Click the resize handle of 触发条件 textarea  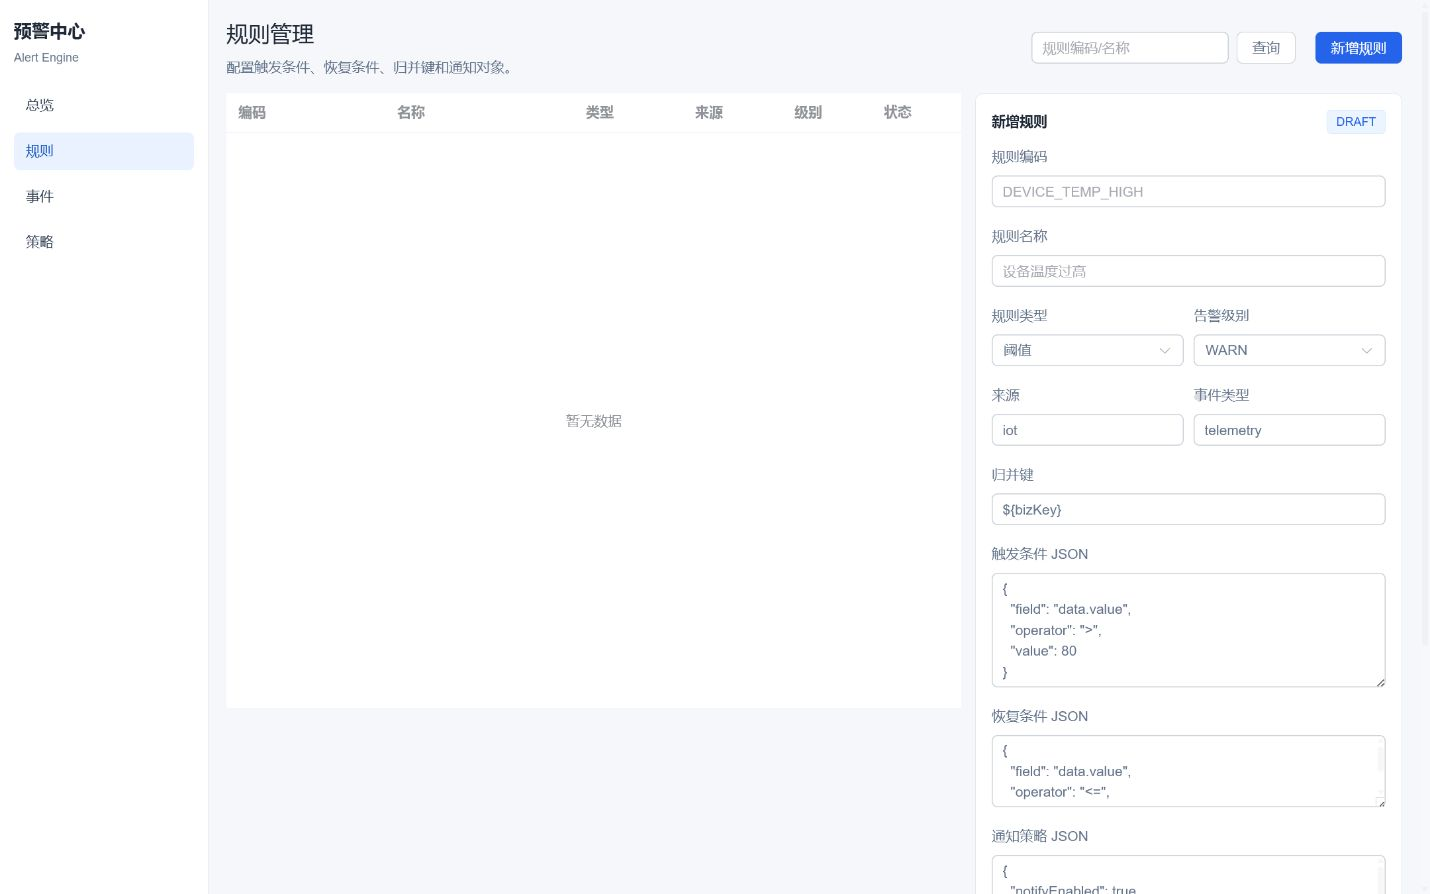click(1380, 682)
